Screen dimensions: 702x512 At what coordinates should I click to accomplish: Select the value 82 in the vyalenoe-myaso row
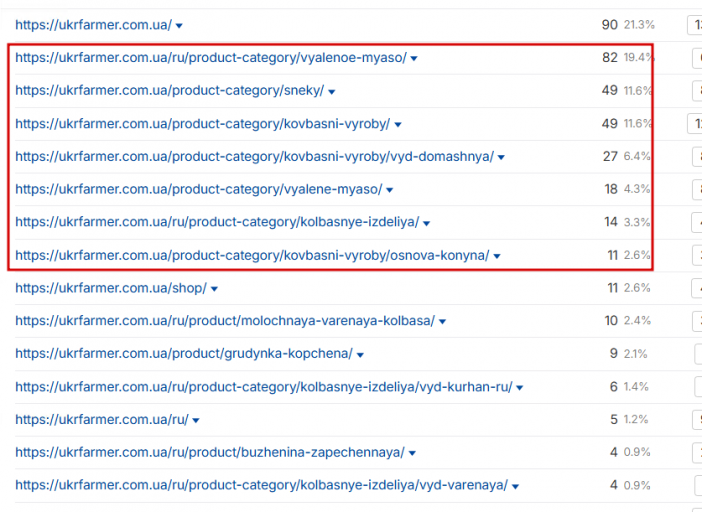[x=610, y=58]
